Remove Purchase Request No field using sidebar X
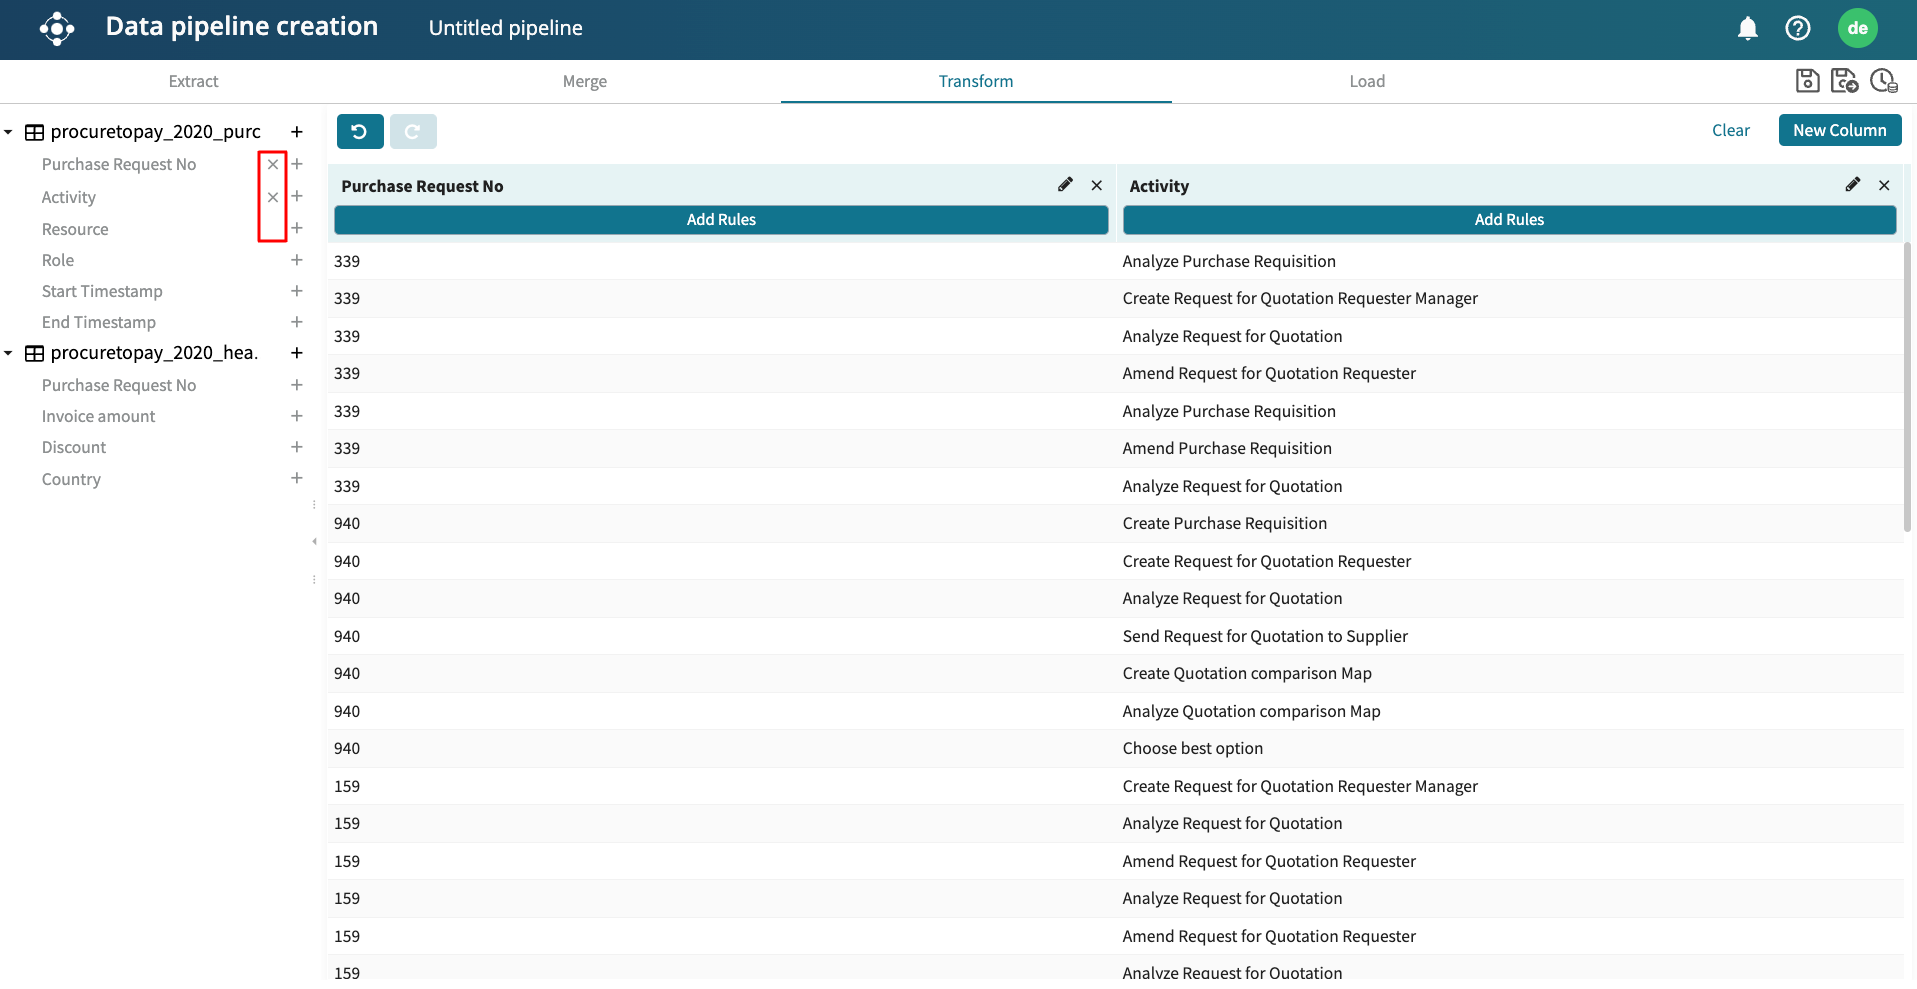This screenshot has height=989, width=1917. click(x=273, y=165)
